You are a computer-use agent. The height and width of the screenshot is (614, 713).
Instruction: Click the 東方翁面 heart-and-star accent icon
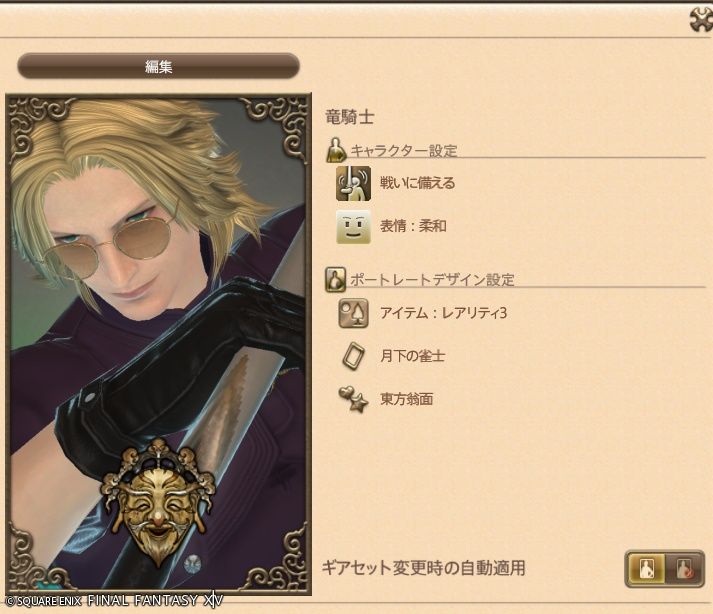click(353, 399)
